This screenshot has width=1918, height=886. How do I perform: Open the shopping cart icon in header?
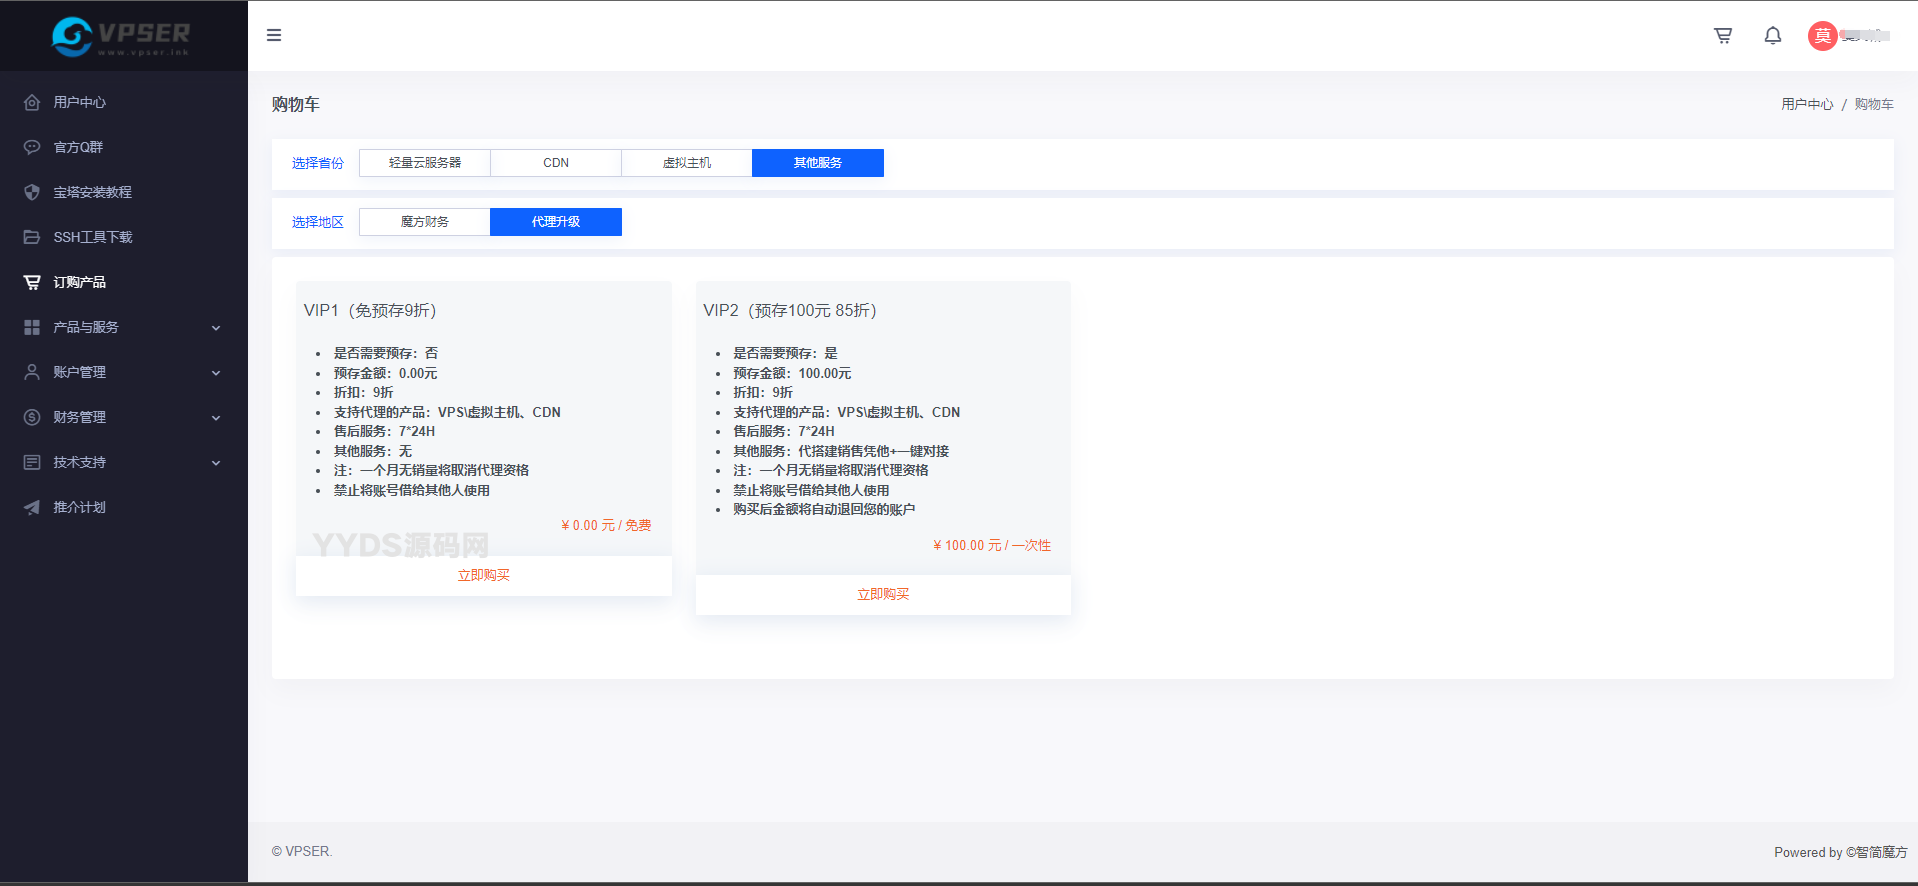point(1723,35)
